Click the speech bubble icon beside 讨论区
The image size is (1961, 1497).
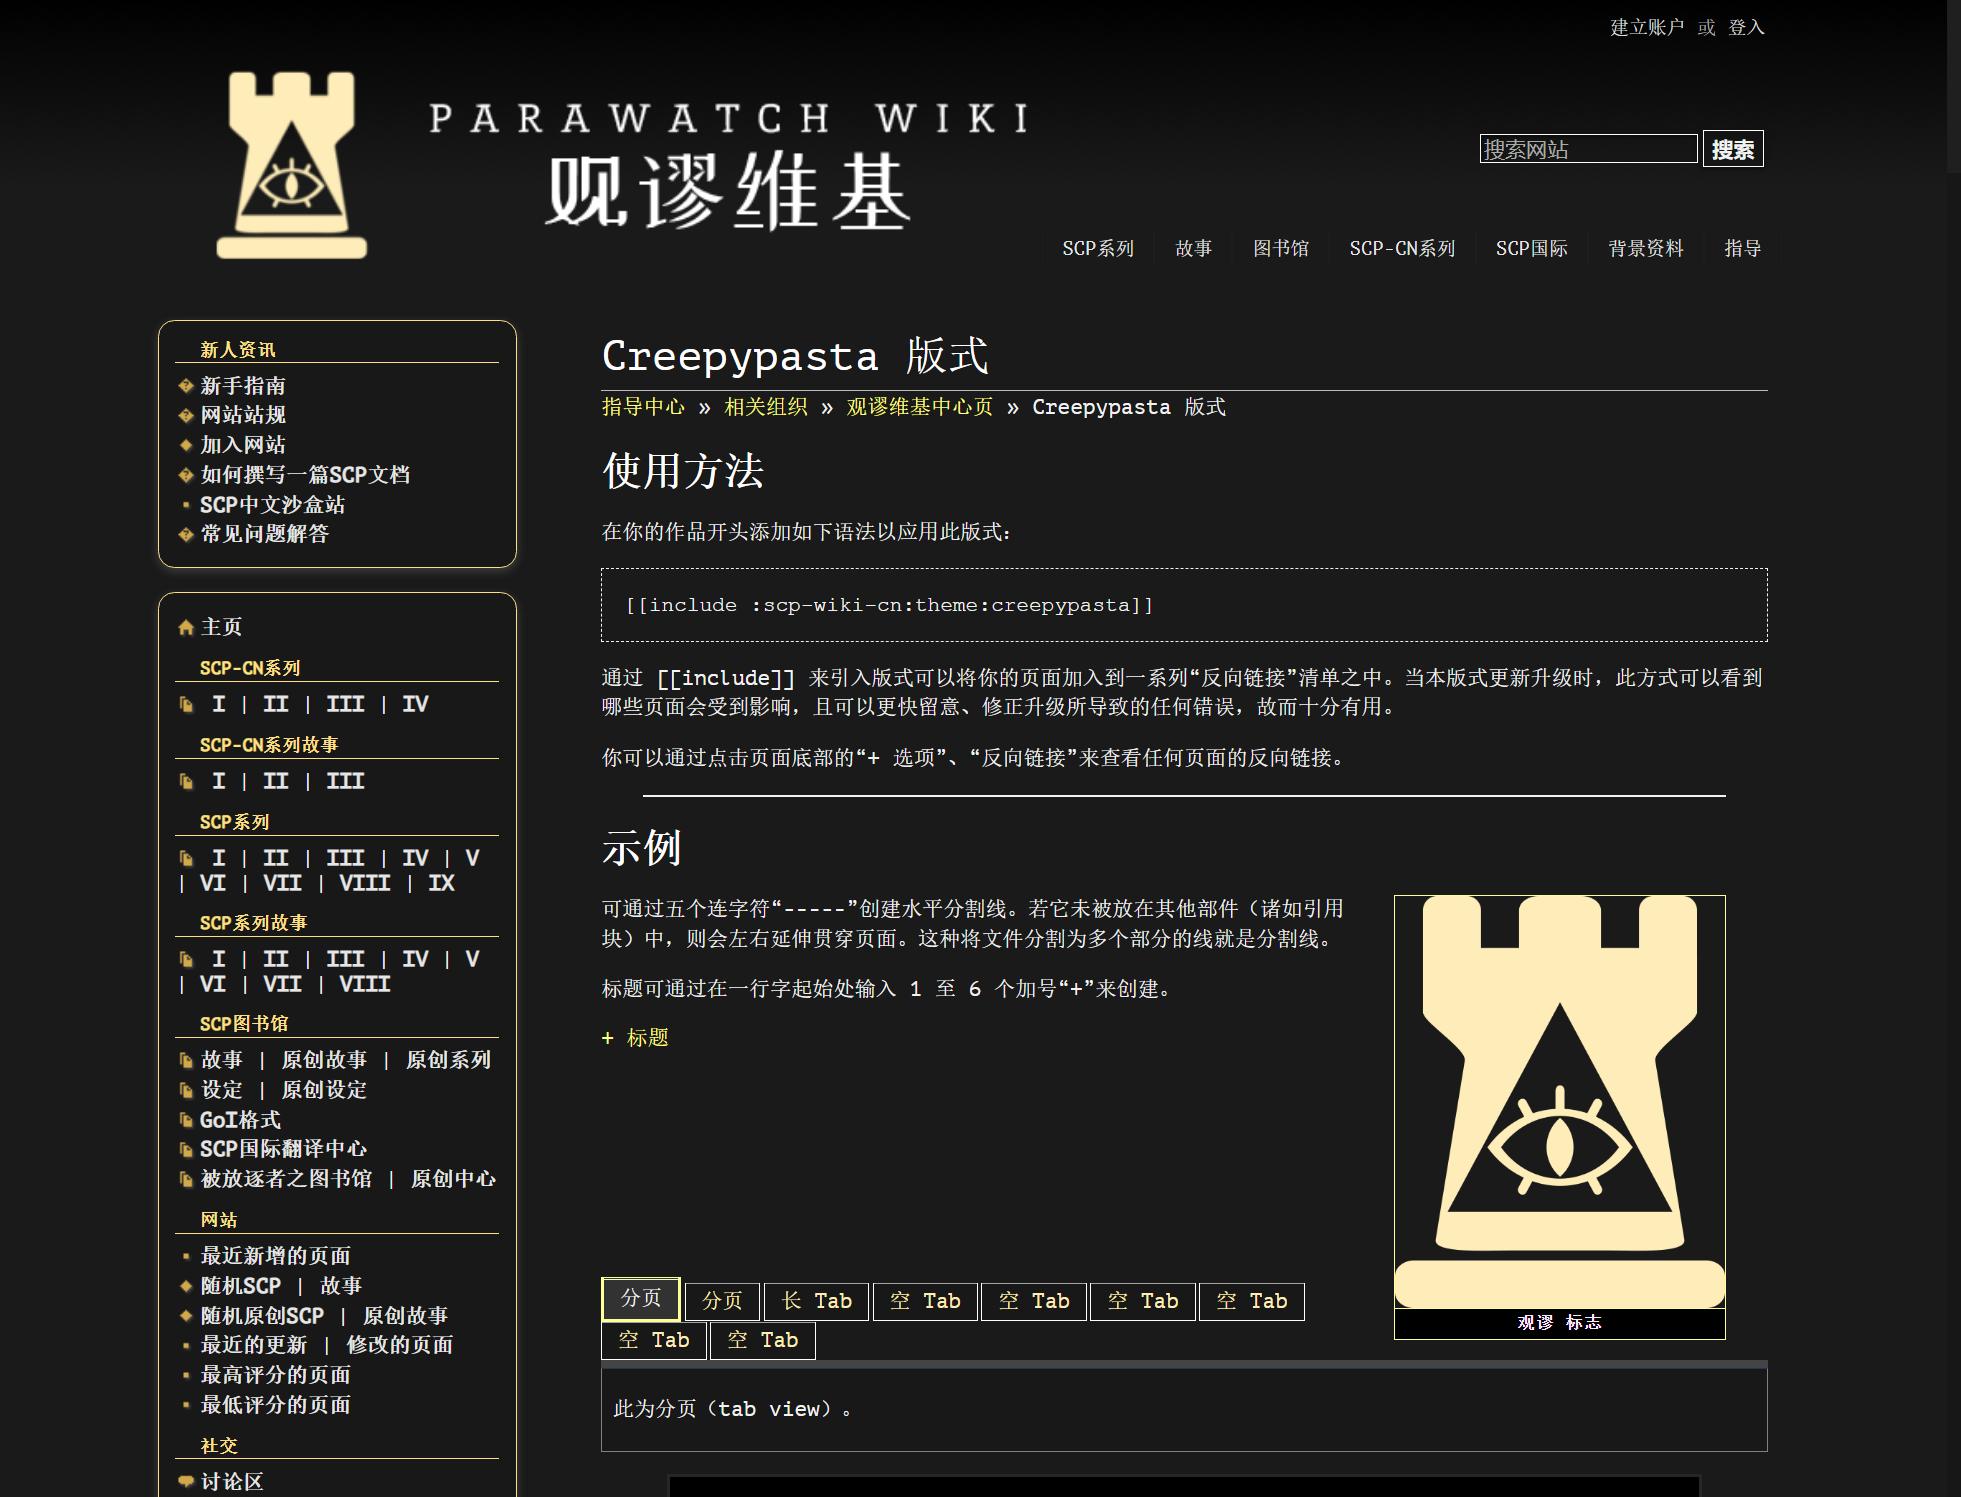coord(186,1481)
